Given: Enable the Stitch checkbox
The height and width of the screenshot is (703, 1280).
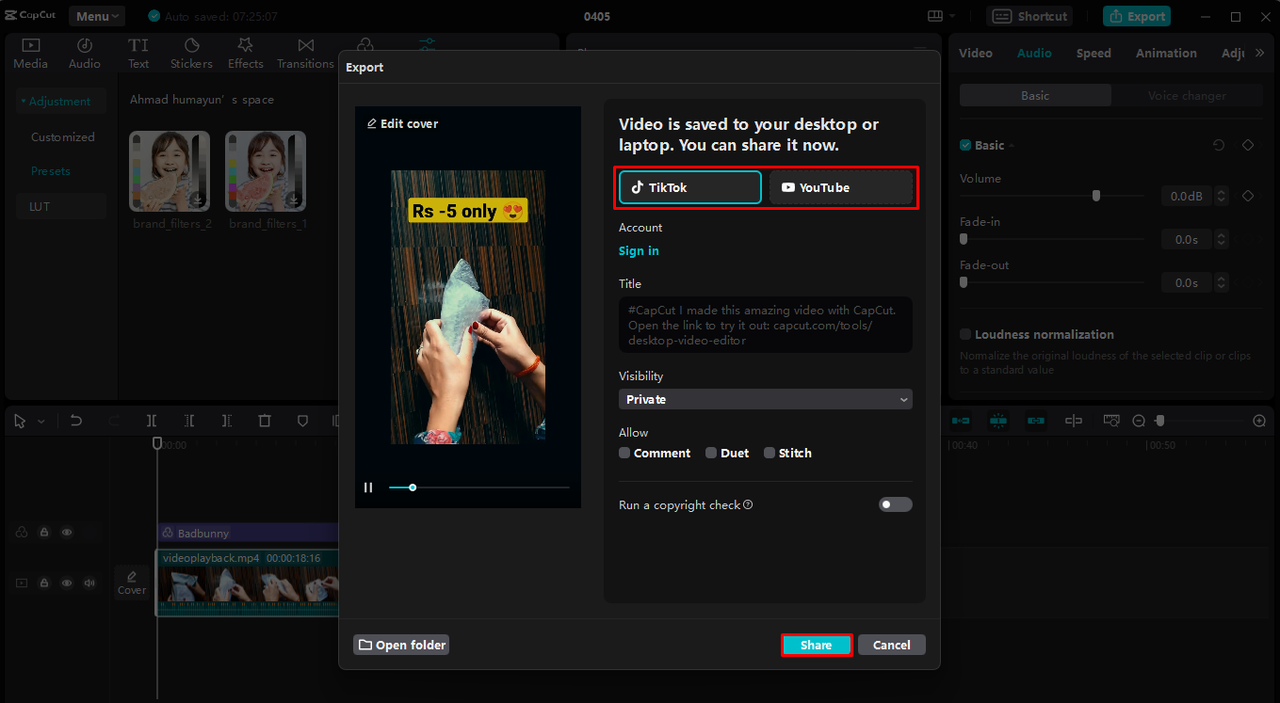Looking at the screenshot, I should (x=769, y=453).
